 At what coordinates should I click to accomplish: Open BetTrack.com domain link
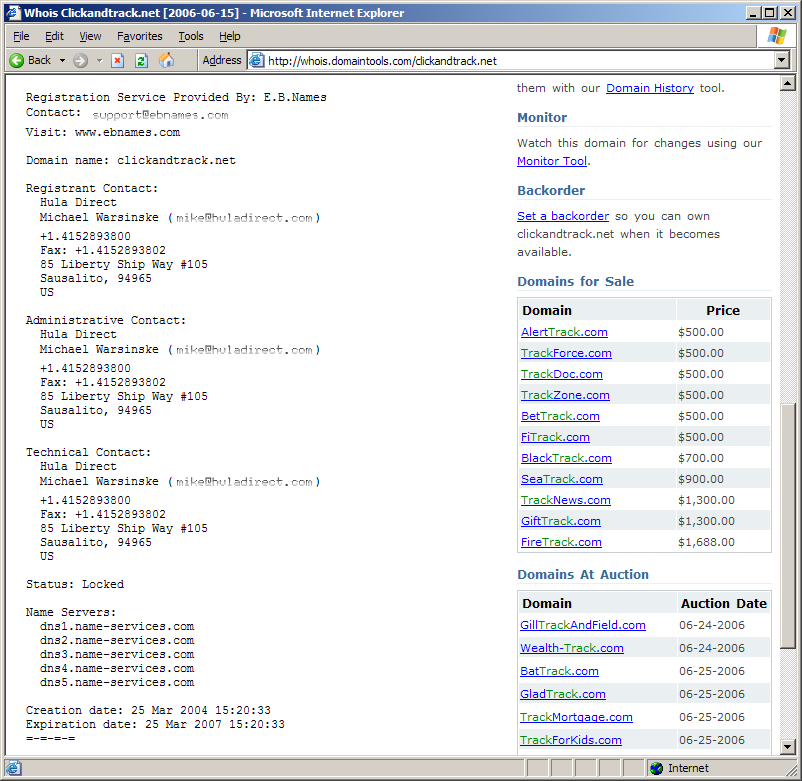pyautogui.click(x=560, y=416)
